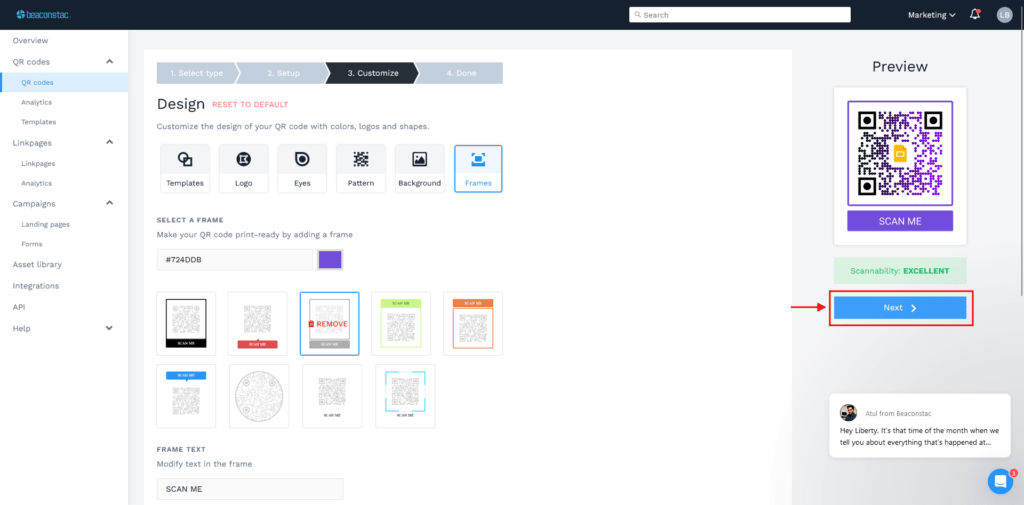
Task: Open the Pattern design option
Action: [x=361, y=169]
